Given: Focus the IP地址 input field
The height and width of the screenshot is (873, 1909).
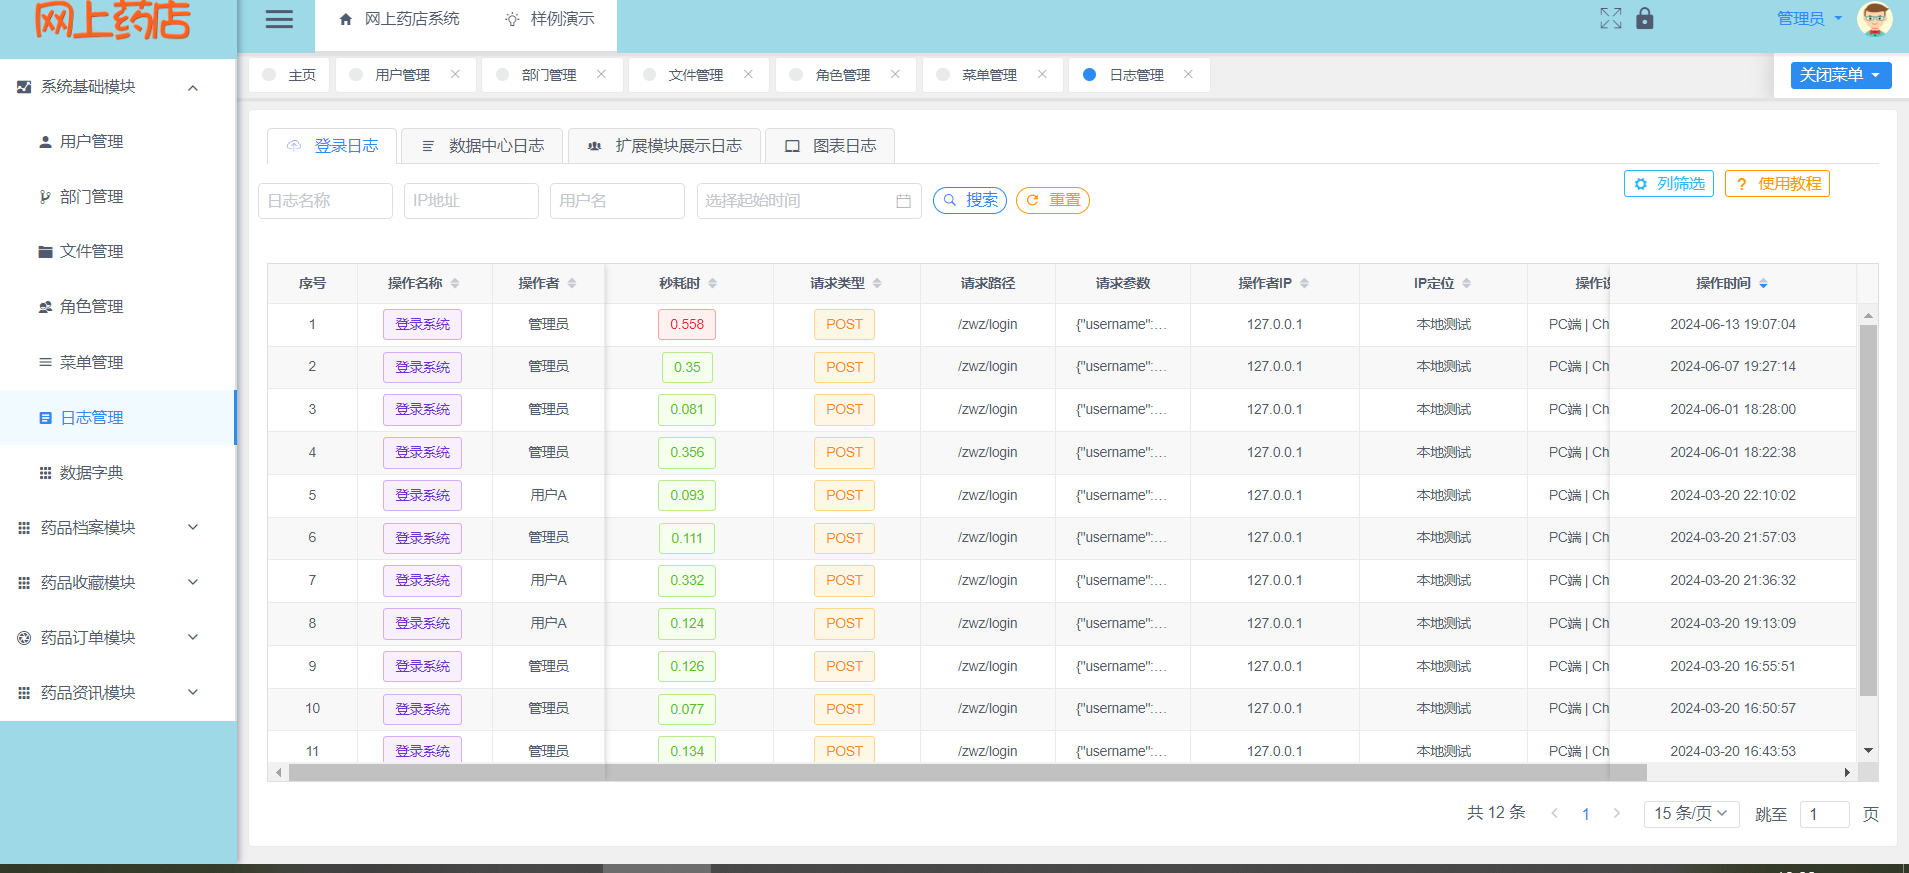Looking at the screenshot, I should [471, 201].
